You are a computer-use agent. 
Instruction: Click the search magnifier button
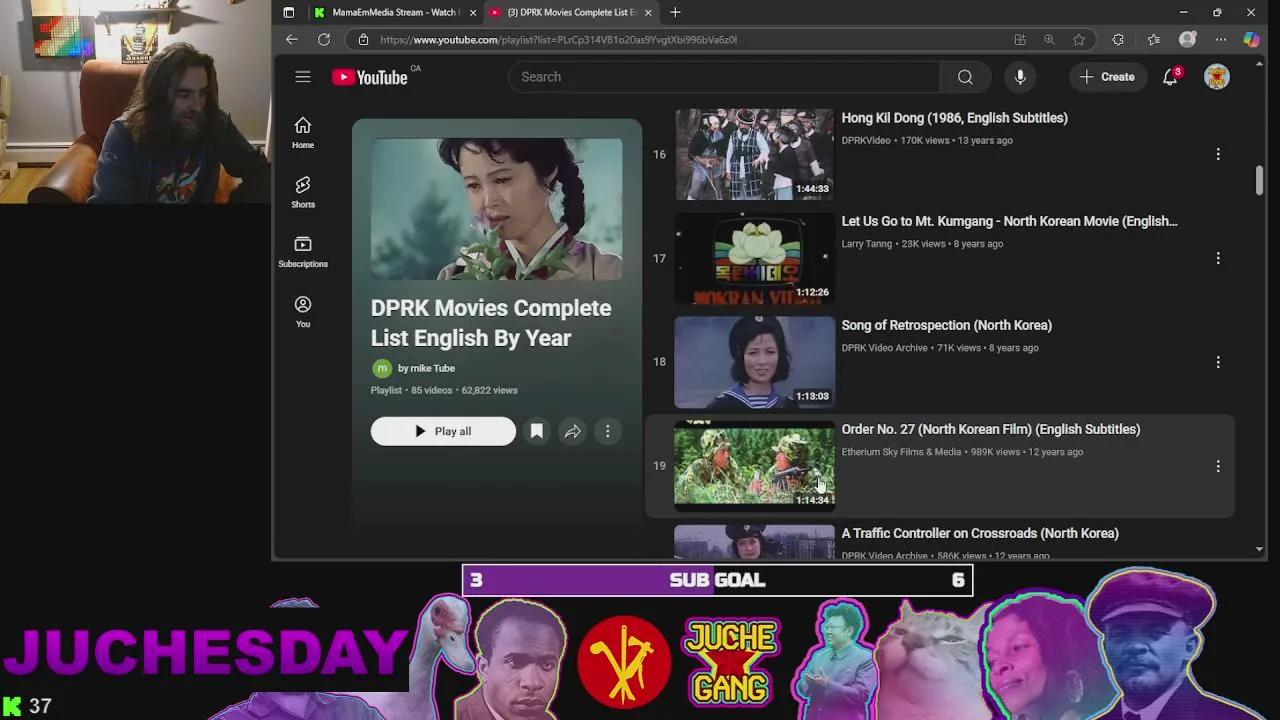click(x=965, y=77)
